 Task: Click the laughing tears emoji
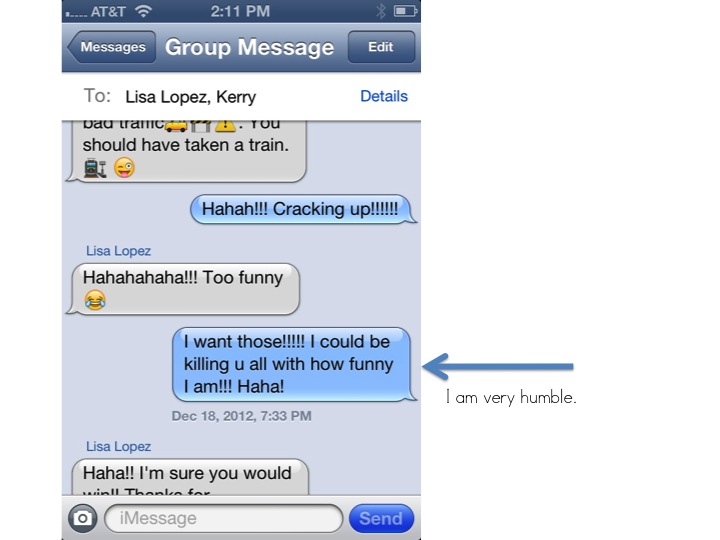click(95, 300)
